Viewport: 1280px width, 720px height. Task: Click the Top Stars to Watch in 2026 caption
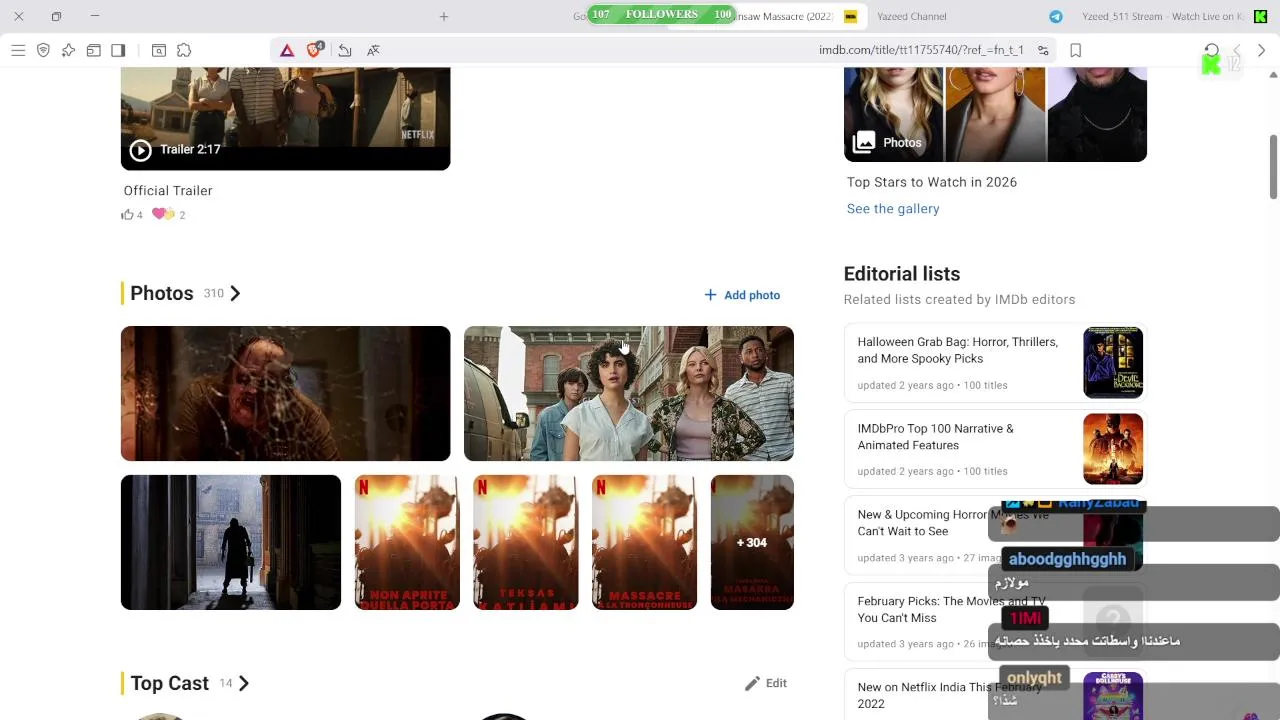click(932, 182)
